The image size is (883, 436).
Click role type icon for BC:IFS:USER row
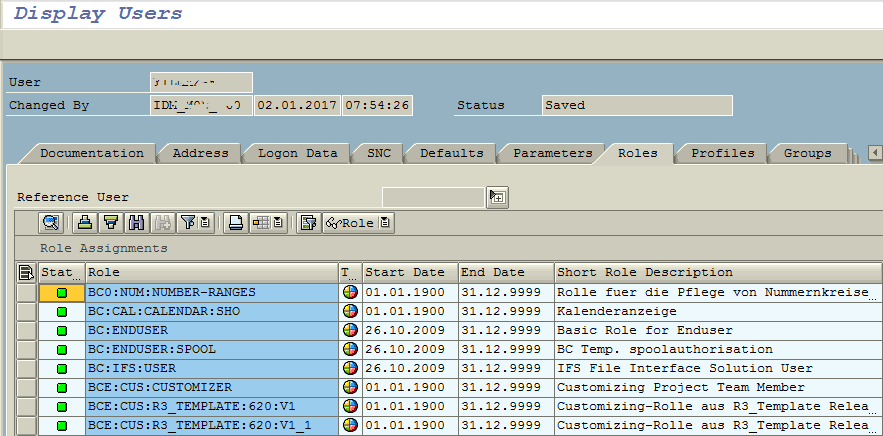click(x=350, y=368)
